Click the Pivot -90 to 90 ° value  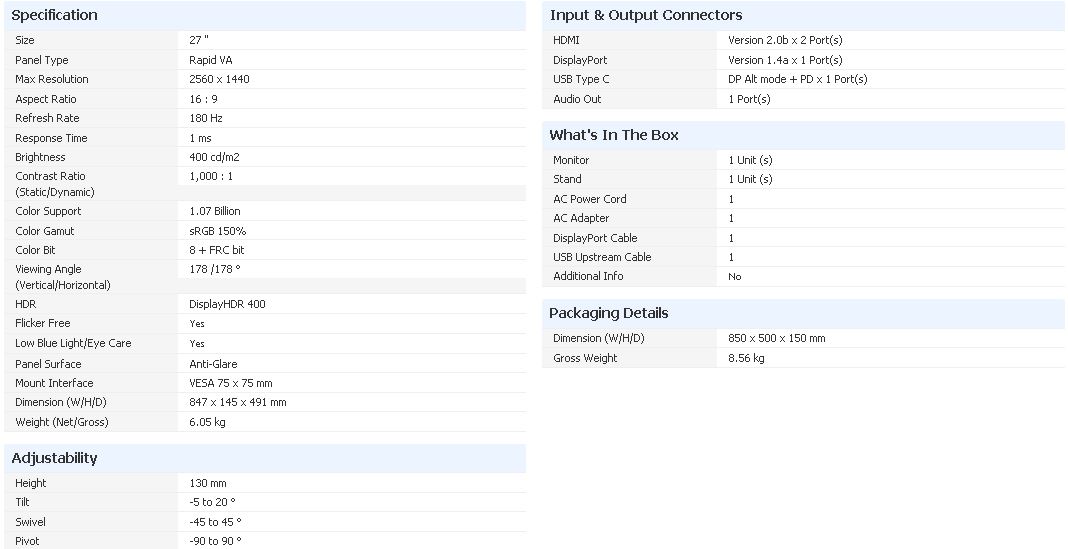point(215,541)
